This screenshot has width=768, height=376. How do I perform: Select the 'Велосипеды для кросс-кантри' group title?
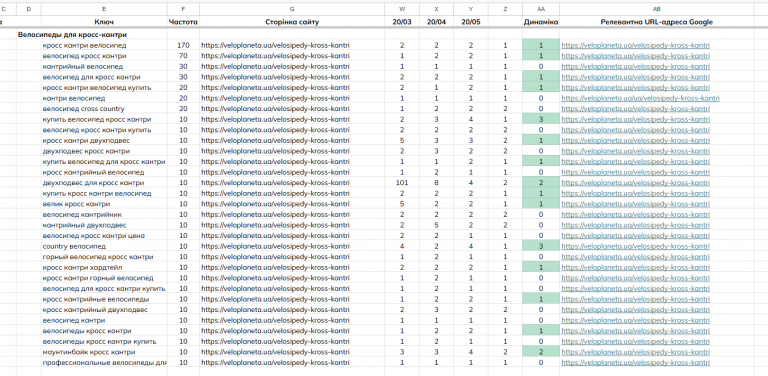[72, 35]
